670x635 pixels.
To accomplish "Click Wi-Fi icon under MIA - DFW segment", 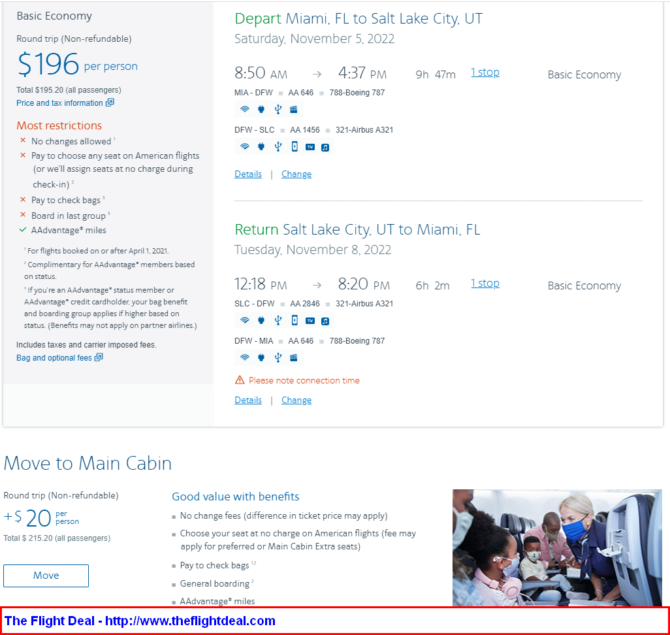I will coord(244,109).
